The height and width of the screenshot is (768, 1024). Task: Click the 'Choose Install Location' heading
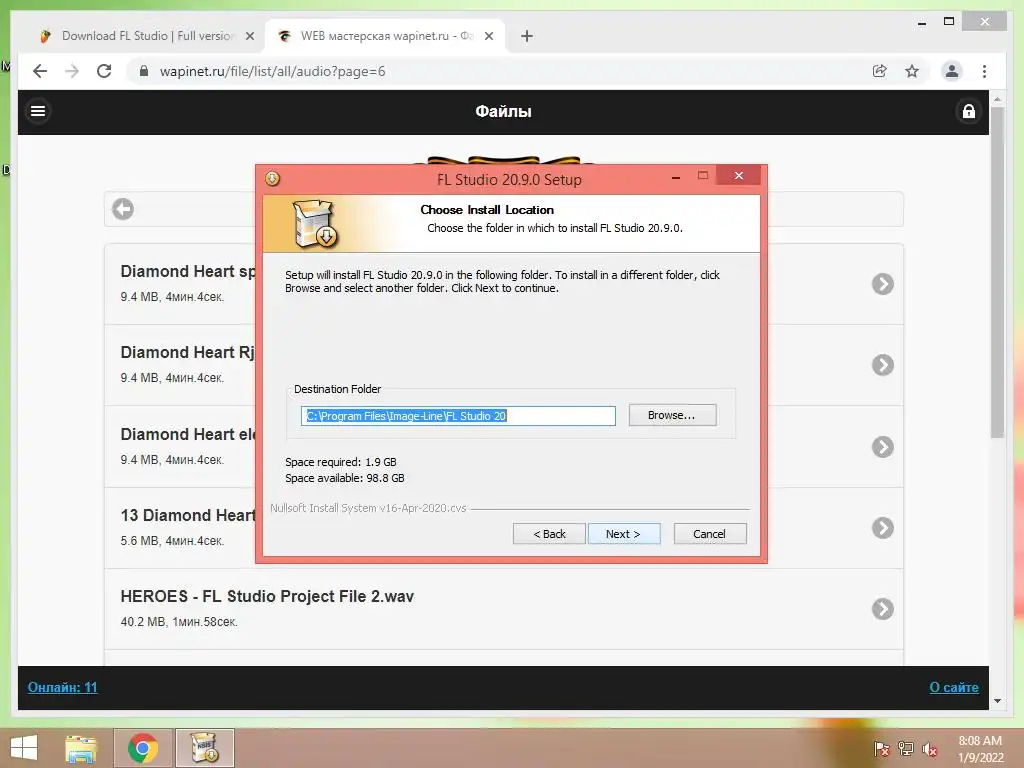click(487, 210)
